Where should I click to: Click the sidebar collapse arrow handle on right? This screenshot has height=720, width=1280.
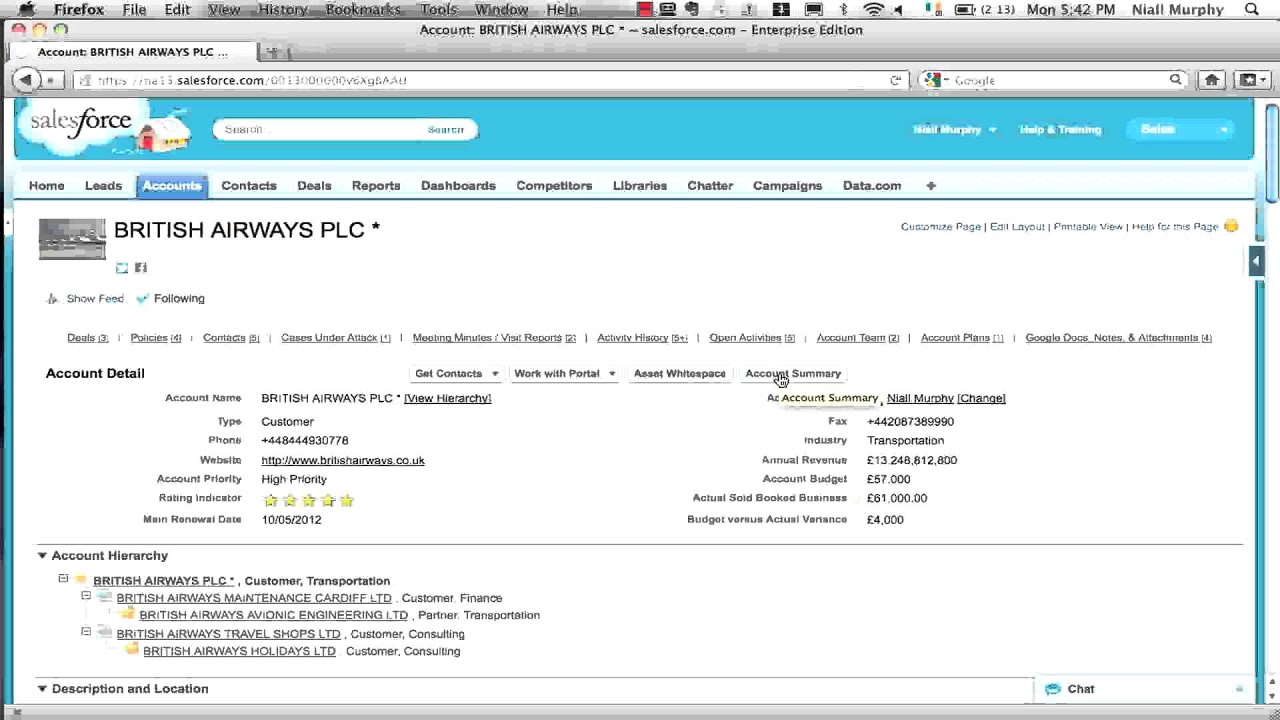pyautogui.click(x=1256, y=261)
